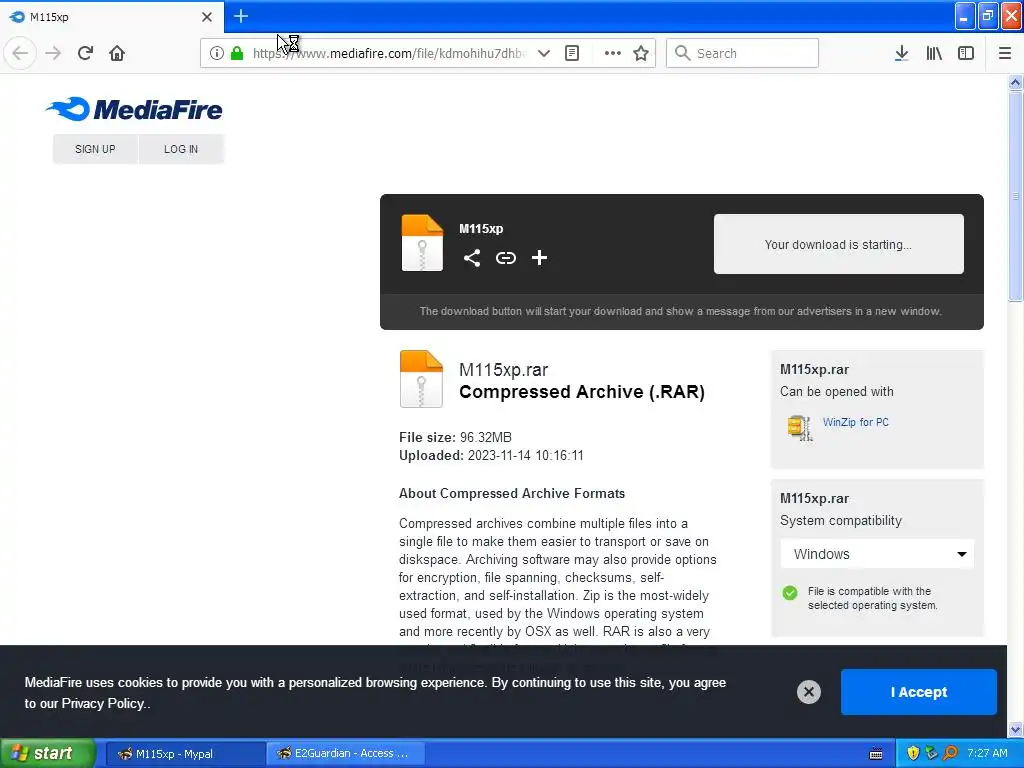Open the browser home page
The height and width of the screenshot is (768, 1024).
coord(117,53)
